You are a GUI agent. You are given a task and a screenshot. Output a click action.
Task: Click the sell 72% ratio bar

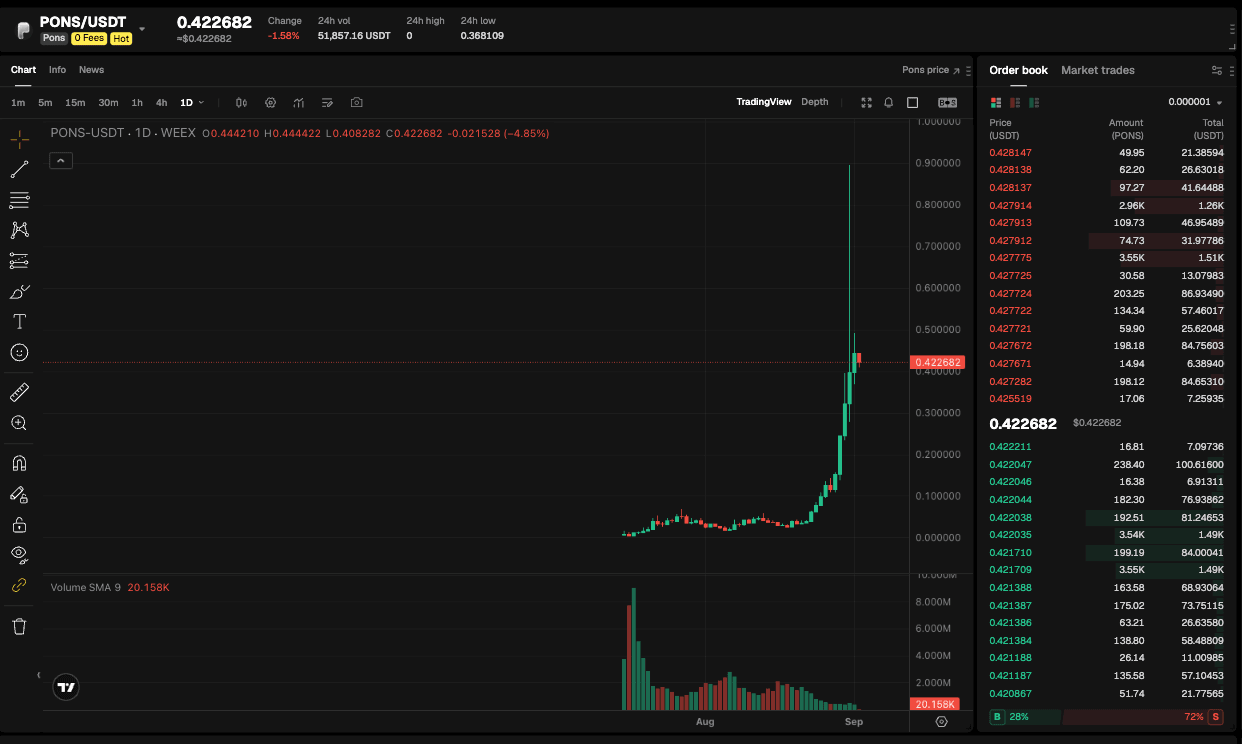(x=1143, y=717)
